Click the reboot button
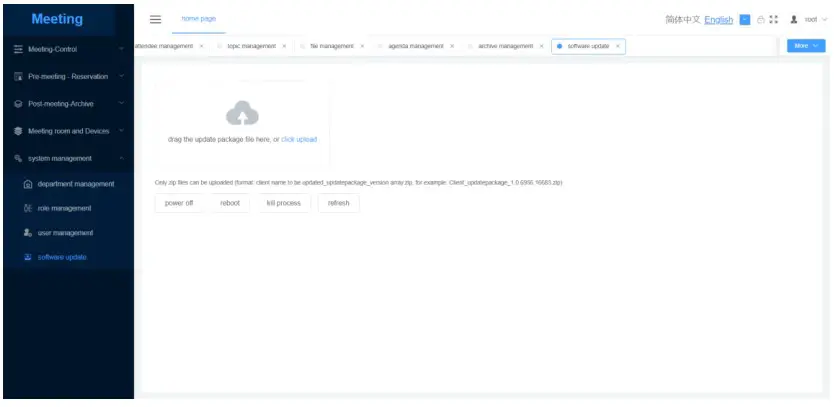Screen dimensions: 834x407 coord(230,203)
